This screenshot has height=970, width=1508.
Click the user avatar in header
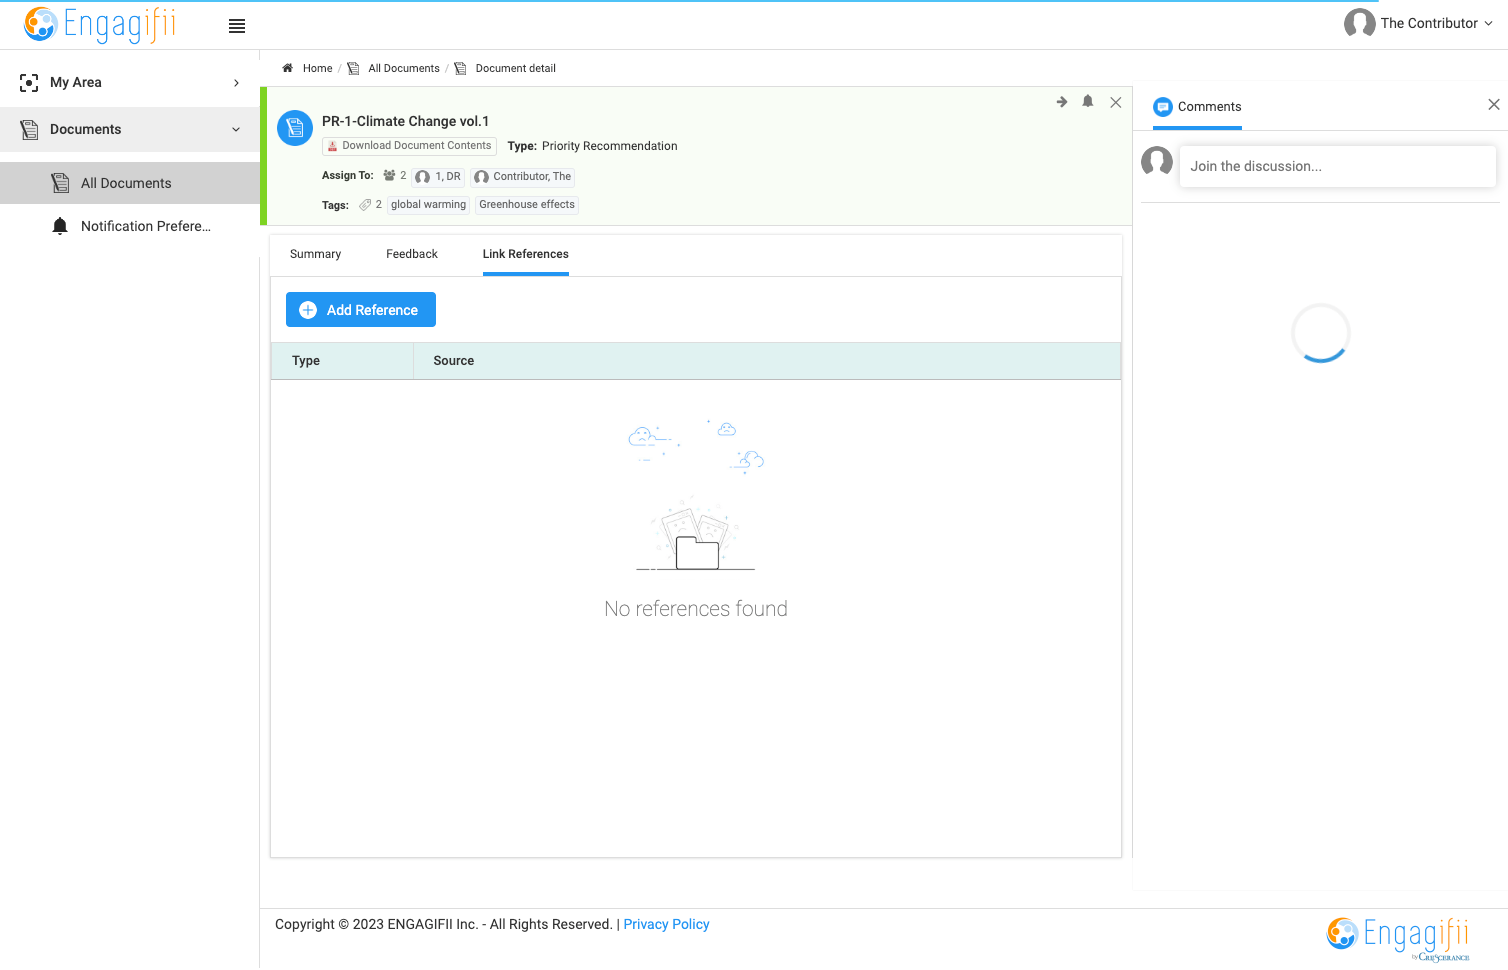pos(1359,23)
